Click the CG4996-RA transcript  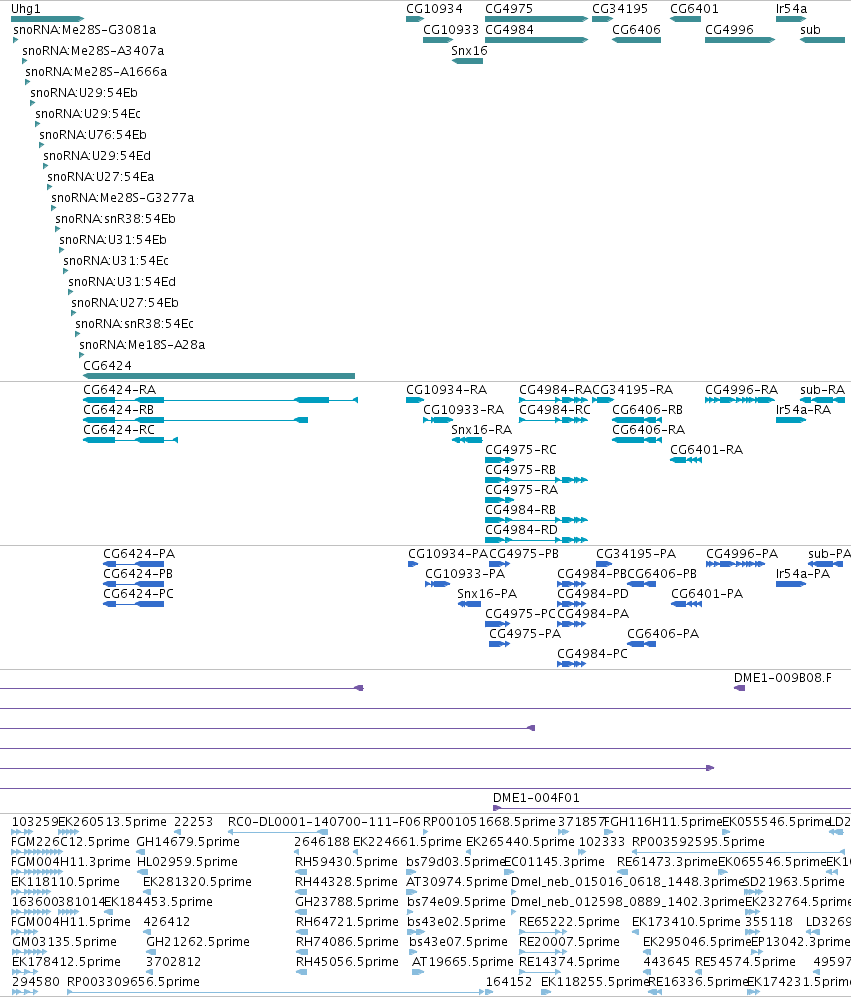[x=740, y=400]
